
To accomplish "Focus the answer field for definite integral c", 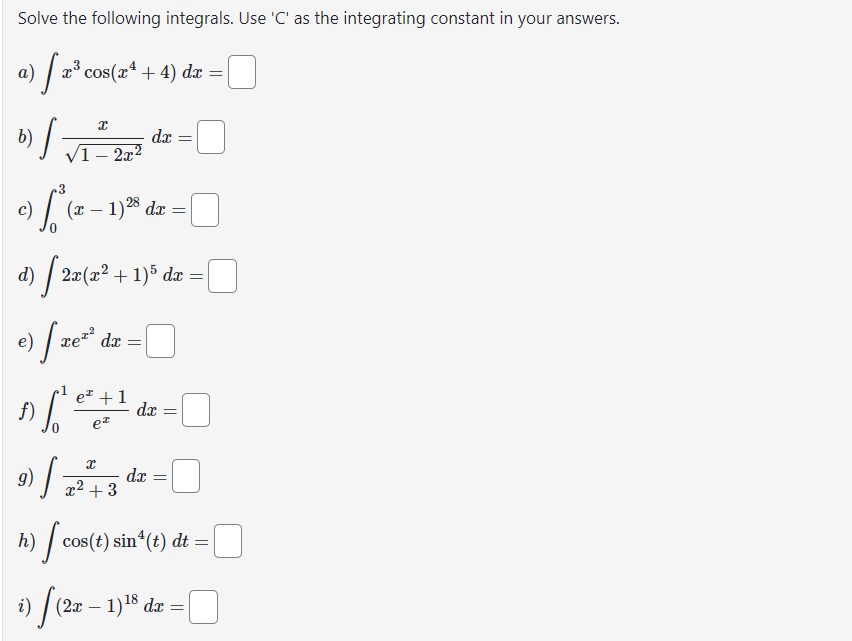I will tap(205, 210).
